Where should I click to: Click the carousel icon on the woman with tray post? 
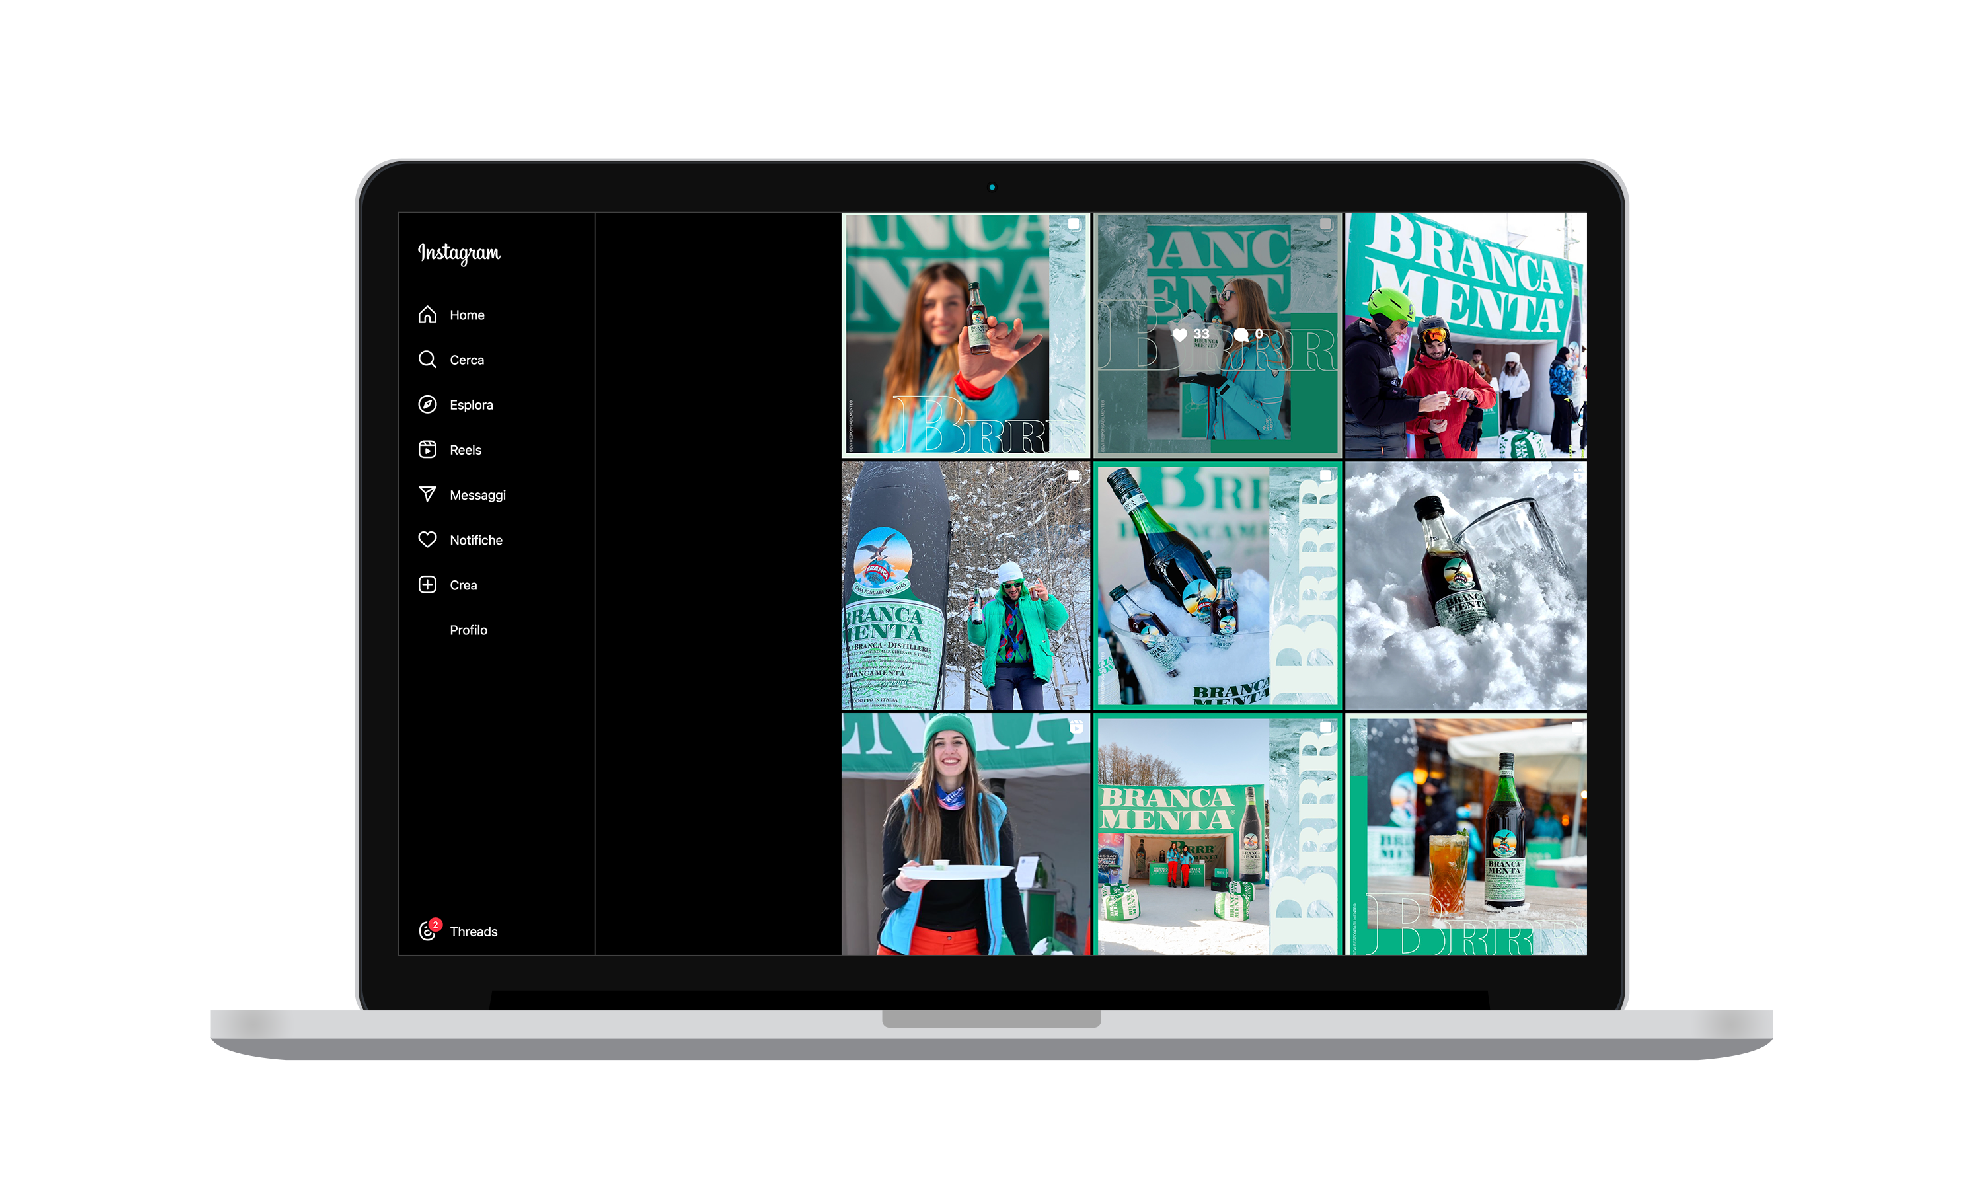[x=1076, y=727]
